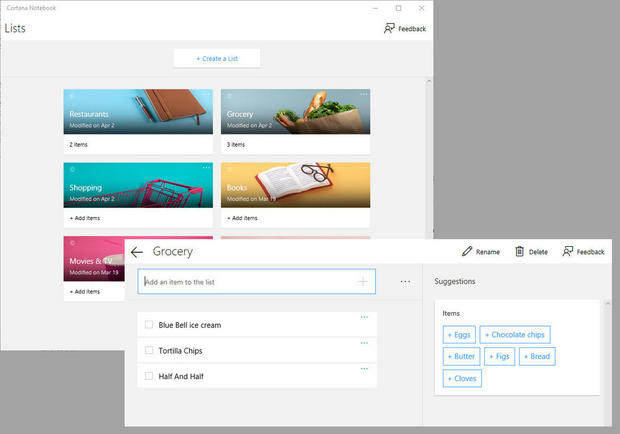Screen dimensions: 620x434
Task: Click the Lists window vertical scrollbar
Action: click(x=429, y=158)
